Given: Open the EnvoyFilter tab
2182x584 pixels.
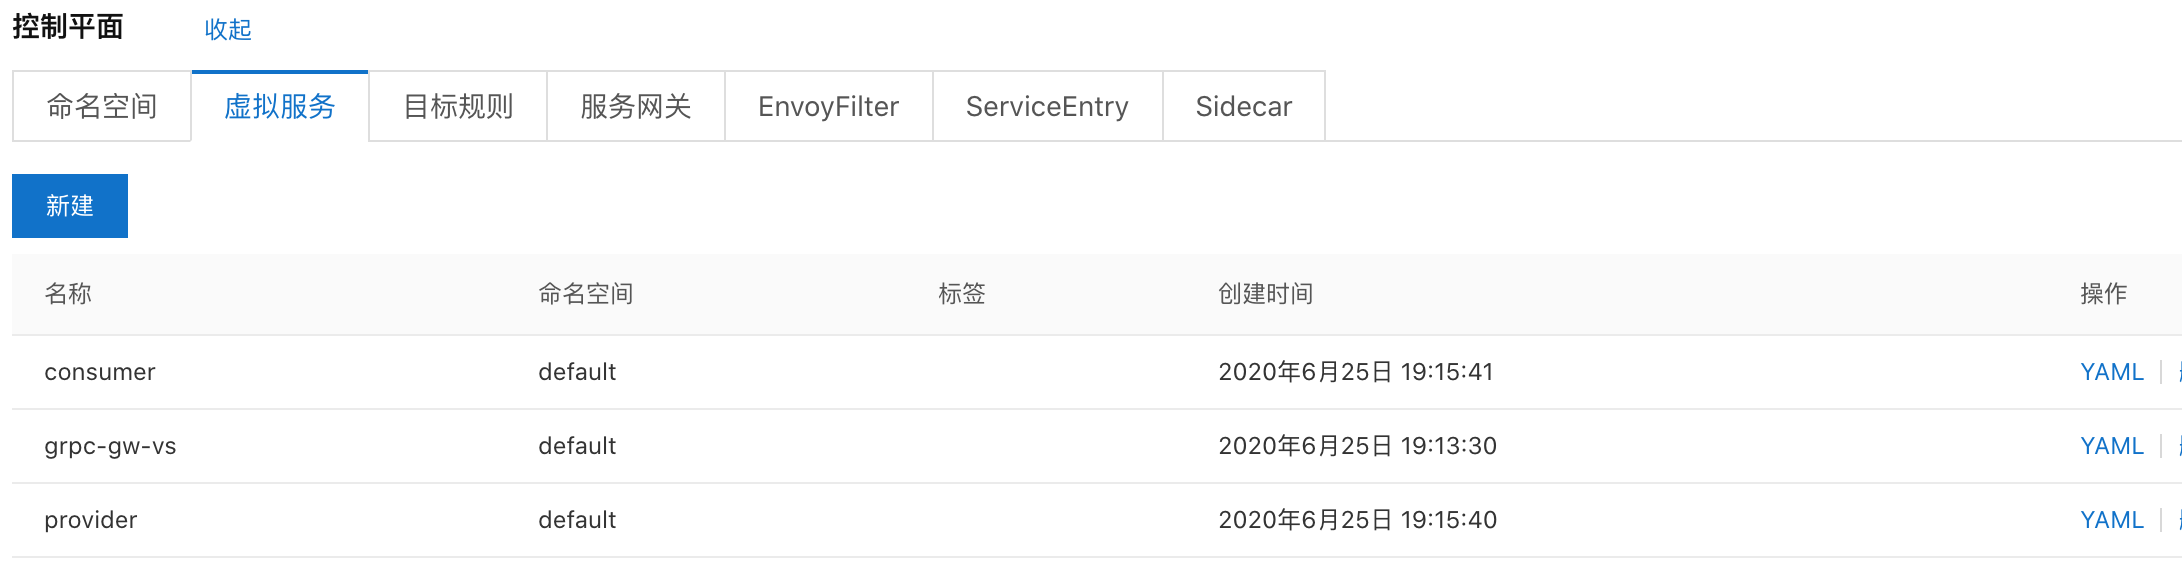Looking at the screenshot, I should [x=829, y=106].
